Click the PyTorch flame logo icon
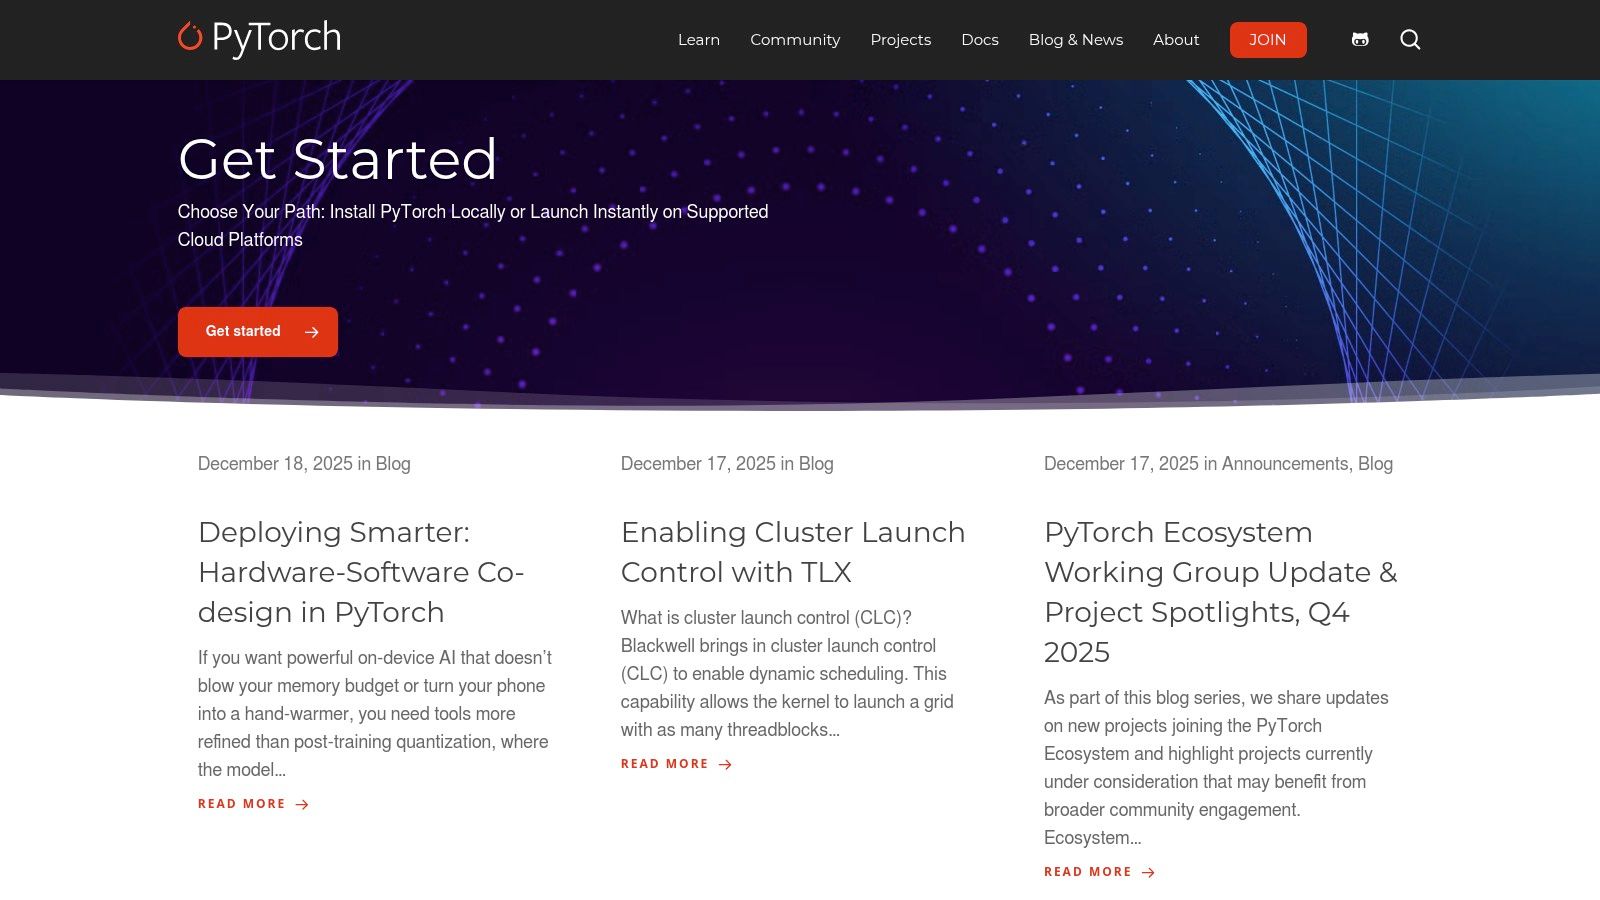The height and width of the screenshot is (900, 1600). (190, 37)
